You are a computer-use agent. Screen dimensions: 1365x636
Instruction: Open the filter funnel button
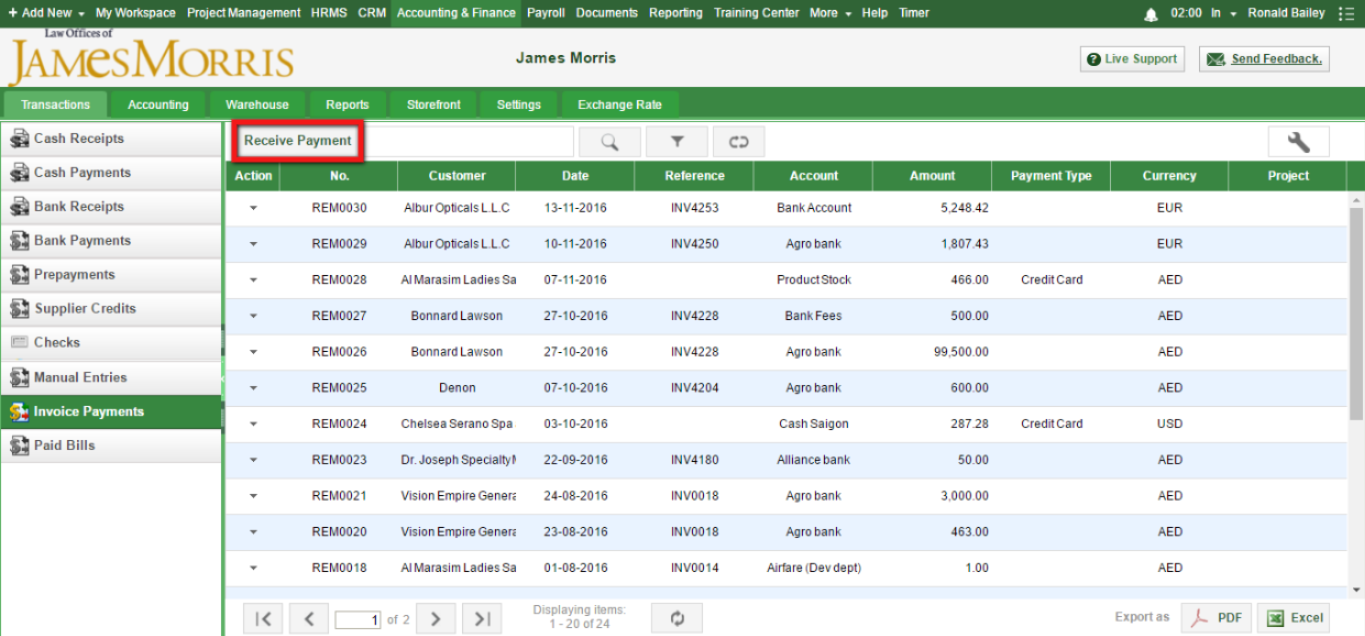677,142
